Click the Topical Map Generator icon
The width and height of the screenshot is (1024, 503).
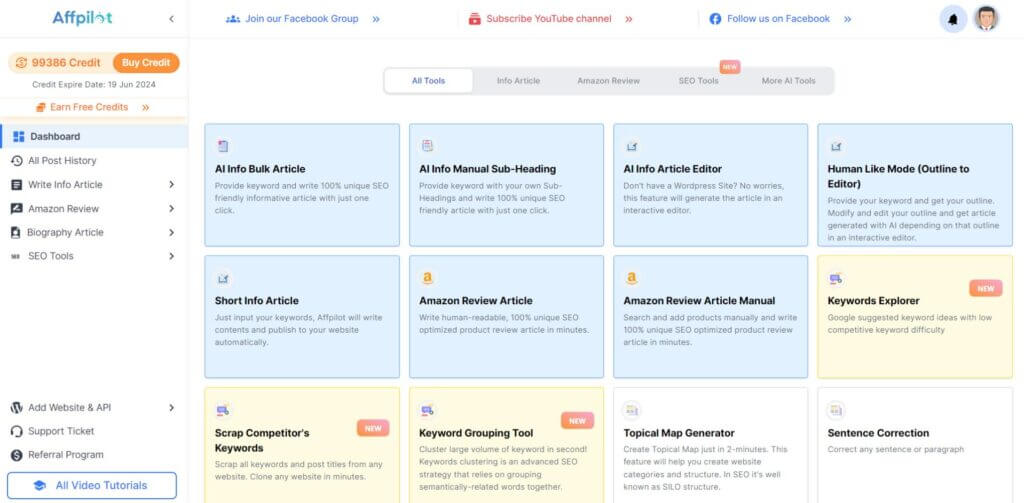(x=631, y=410)
